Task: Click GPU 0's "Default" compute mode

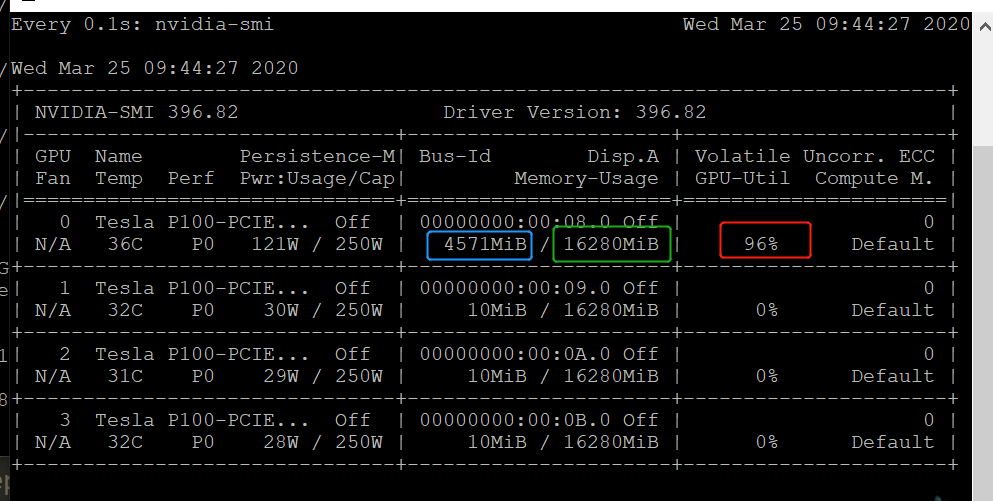Action: click(892, 244)
